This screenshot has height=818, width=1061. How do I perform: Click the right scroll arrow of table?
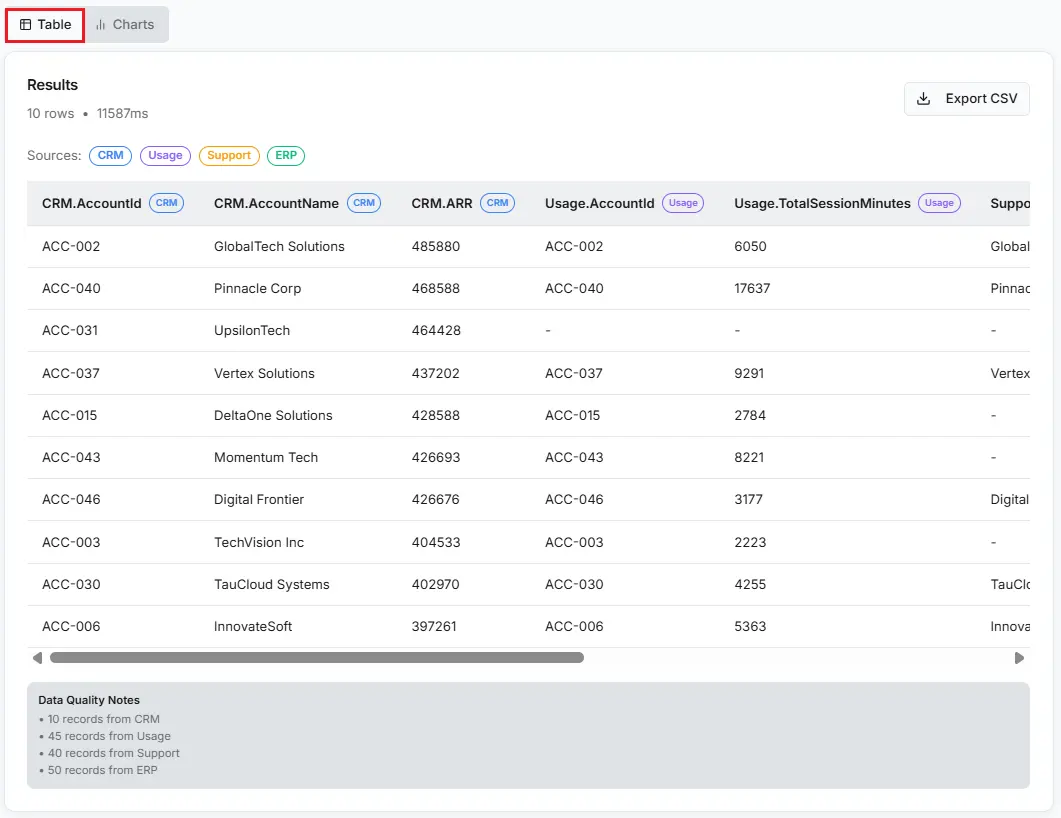point(1019,658)
